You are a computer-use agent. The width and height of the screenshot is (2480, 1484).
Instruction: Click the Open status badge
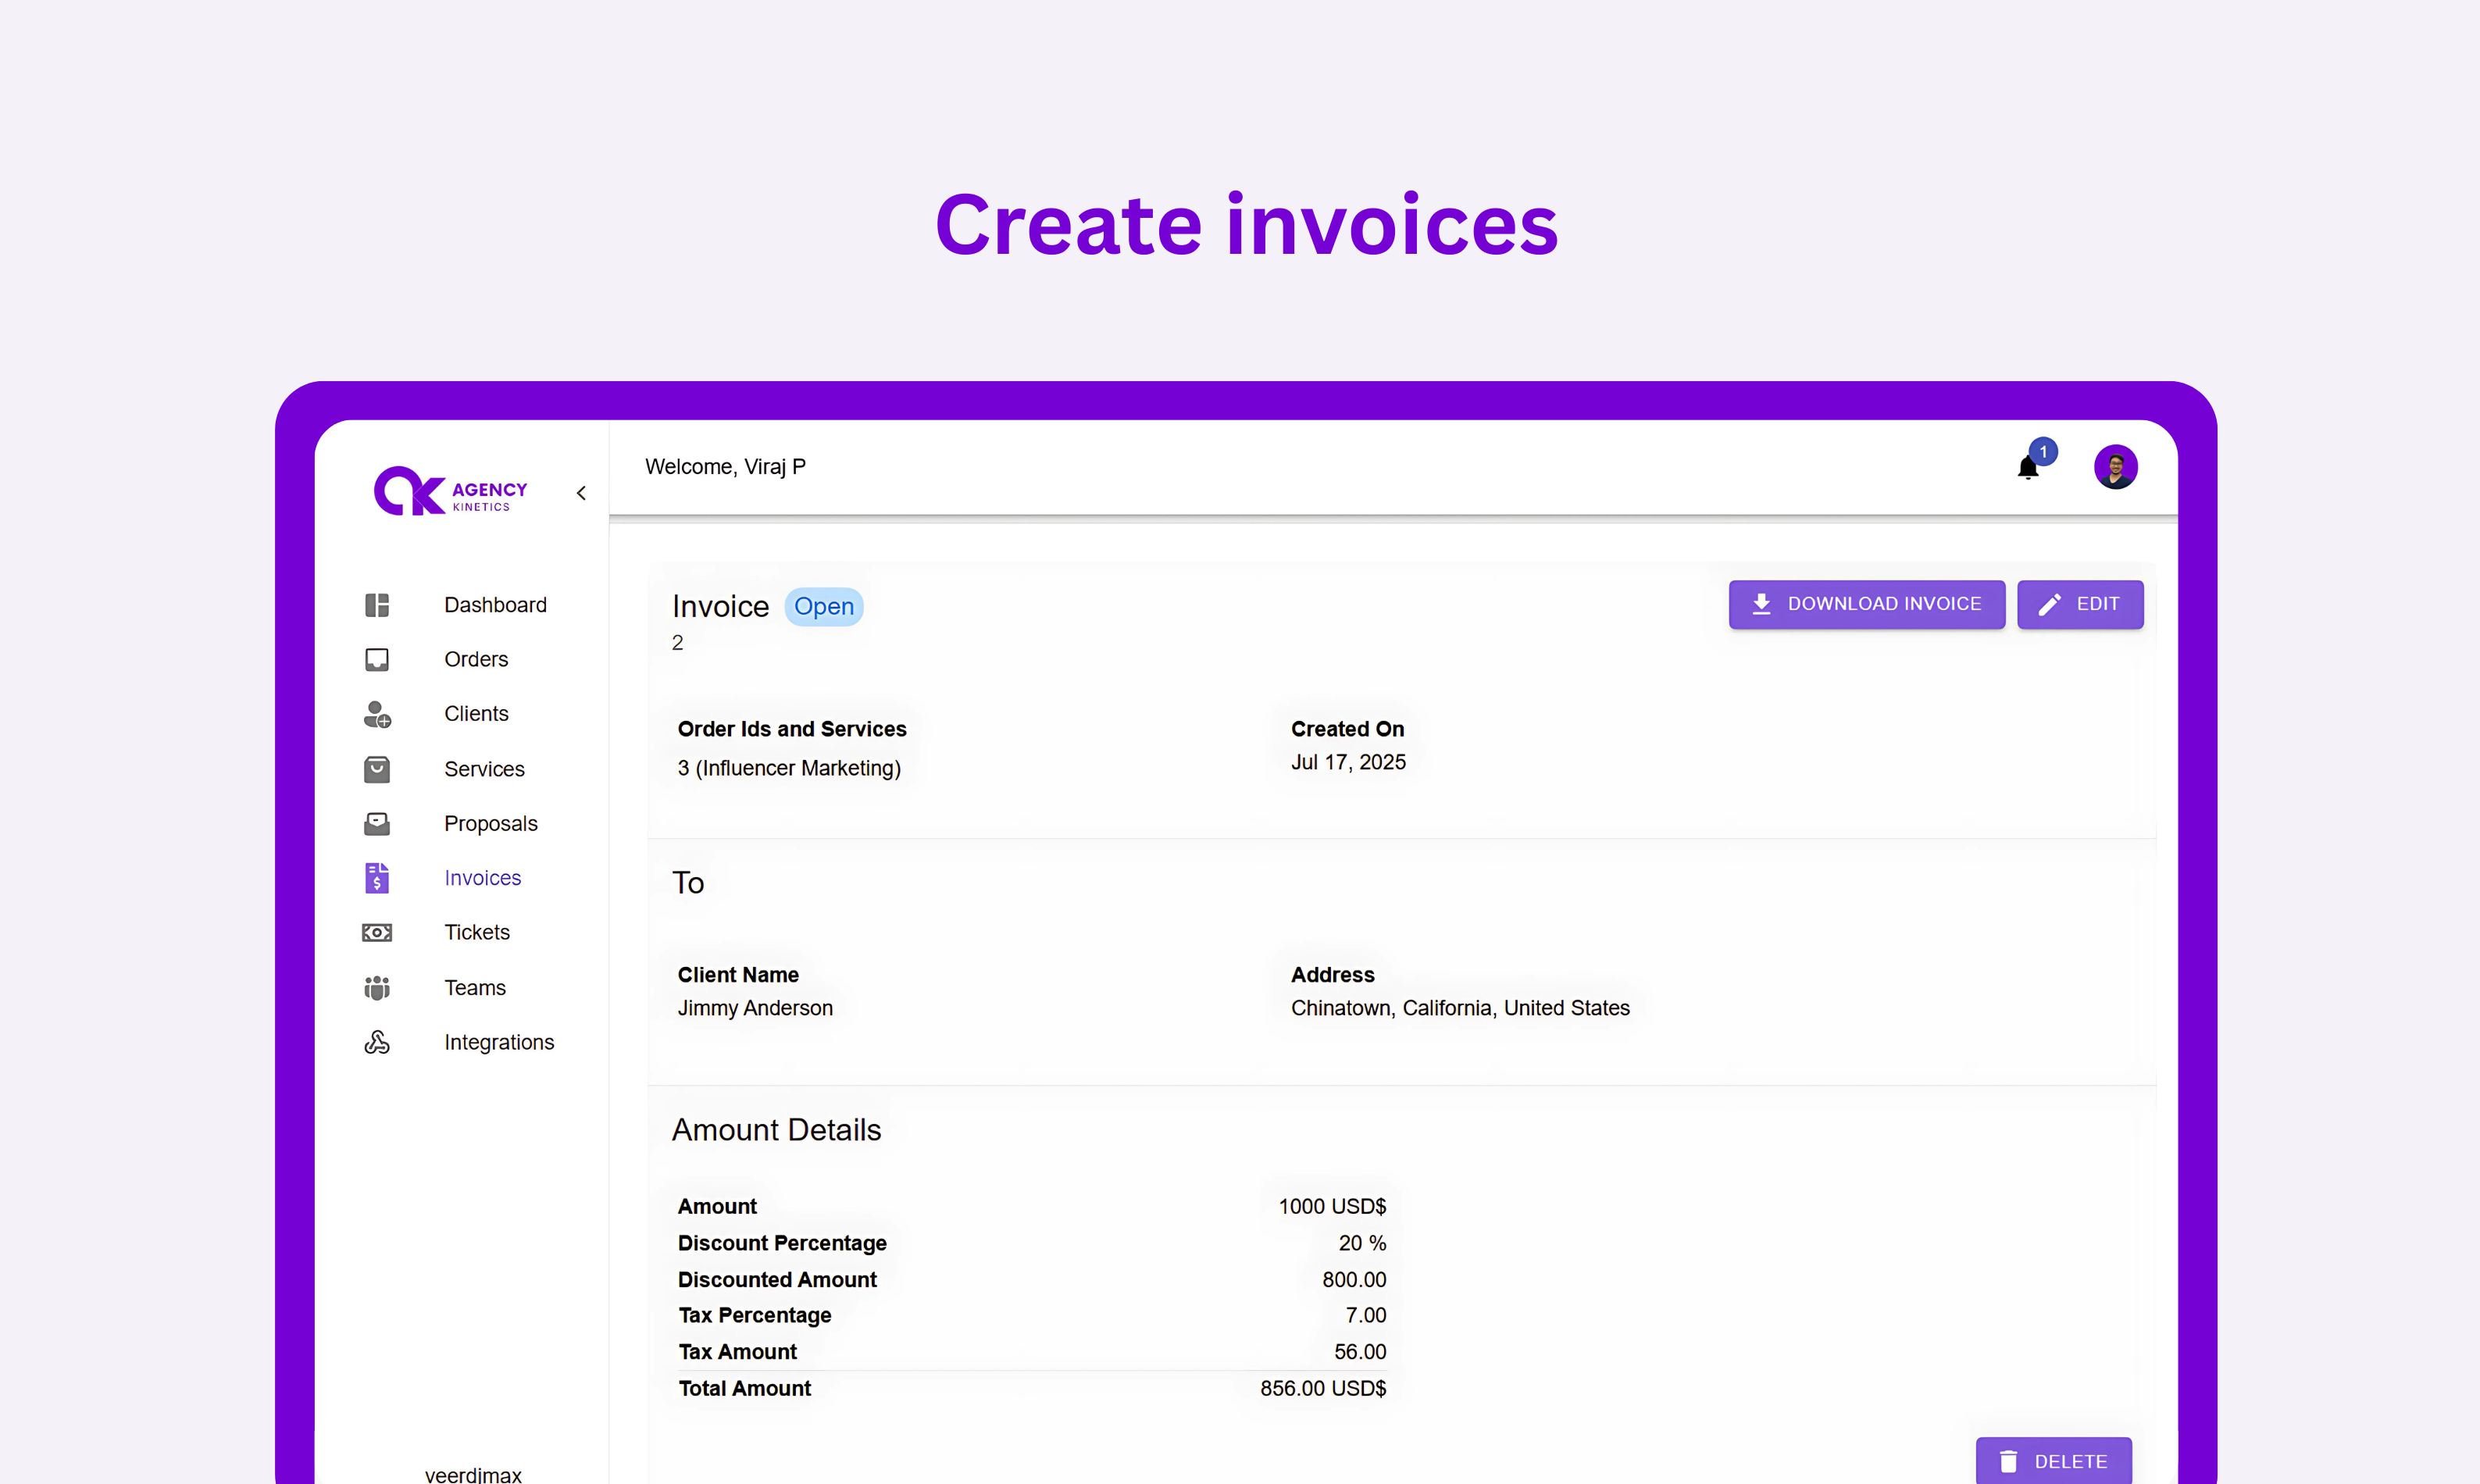823,607
